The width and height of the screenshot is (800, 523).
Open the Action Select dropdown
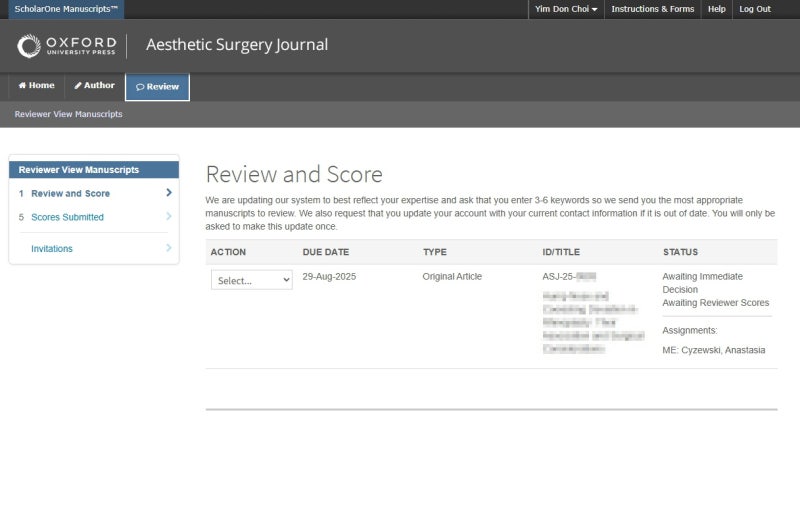click(252, 280)
